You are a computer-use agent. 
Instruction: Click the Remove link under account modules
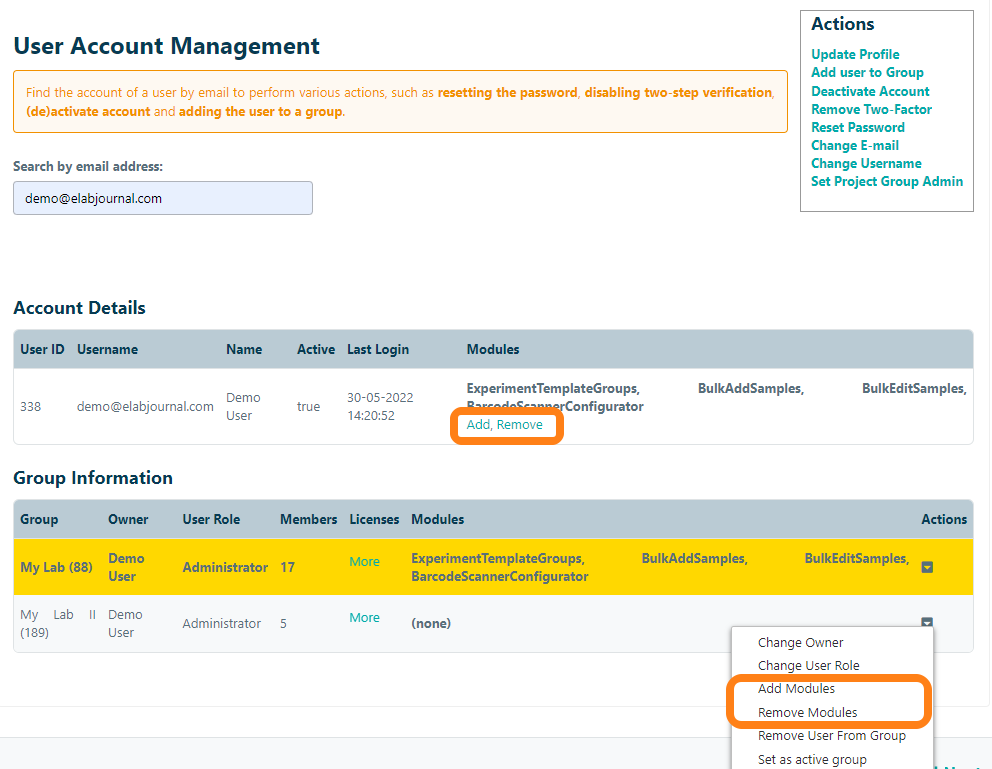click(x=520, y=425)
